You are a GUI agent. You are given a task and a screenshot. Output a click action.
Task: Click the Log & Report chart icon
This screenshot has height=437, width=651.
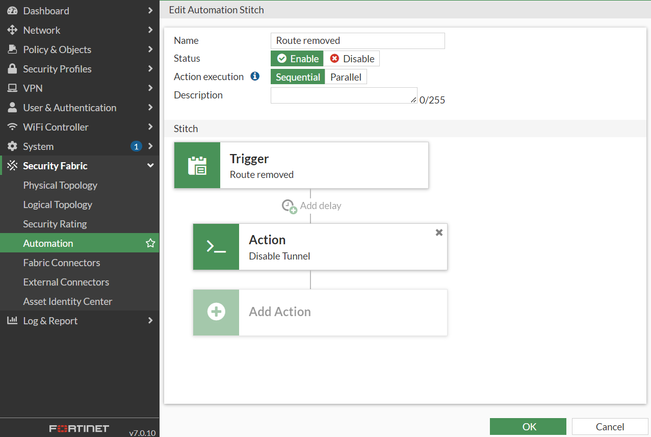(12, 320)
